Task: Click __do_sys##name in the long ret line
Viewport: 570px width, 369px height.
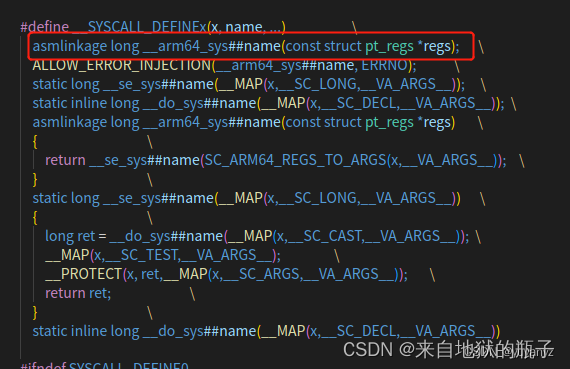Action: point(166,236)
